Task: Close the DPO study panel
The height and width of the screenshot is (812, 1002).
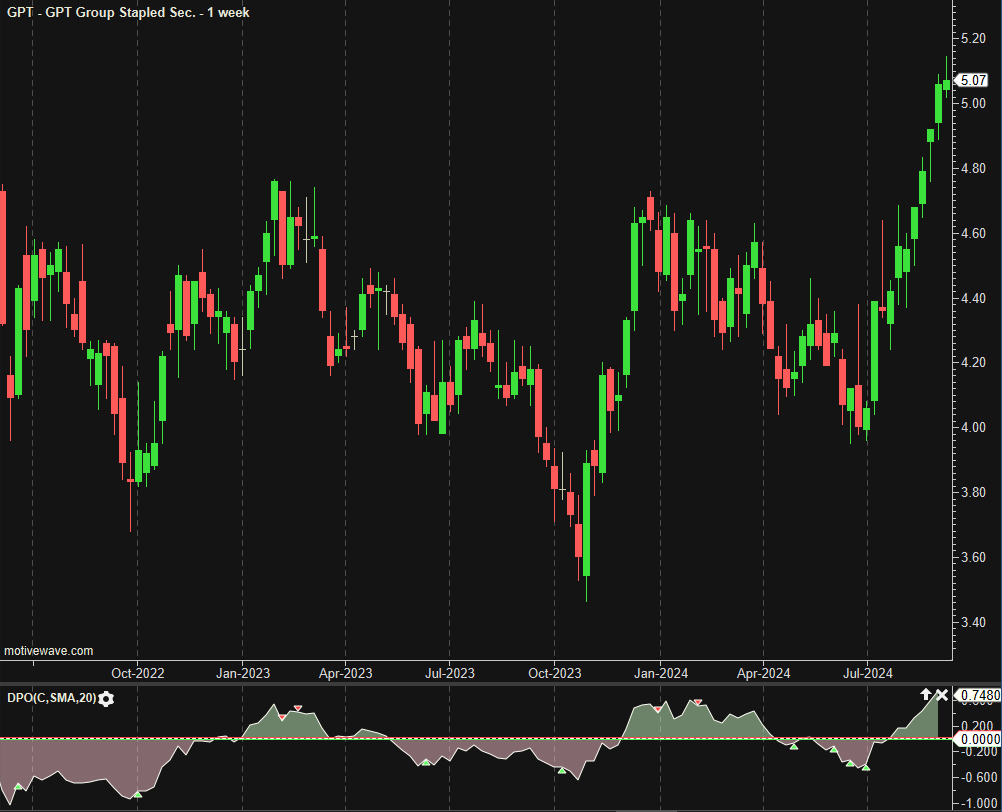Action: click(941, 695)
